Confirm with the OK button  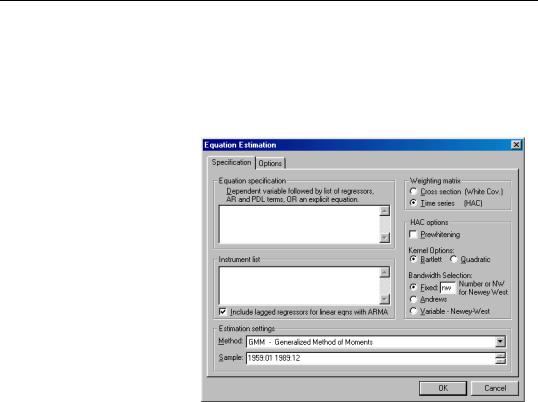point(443,388)
